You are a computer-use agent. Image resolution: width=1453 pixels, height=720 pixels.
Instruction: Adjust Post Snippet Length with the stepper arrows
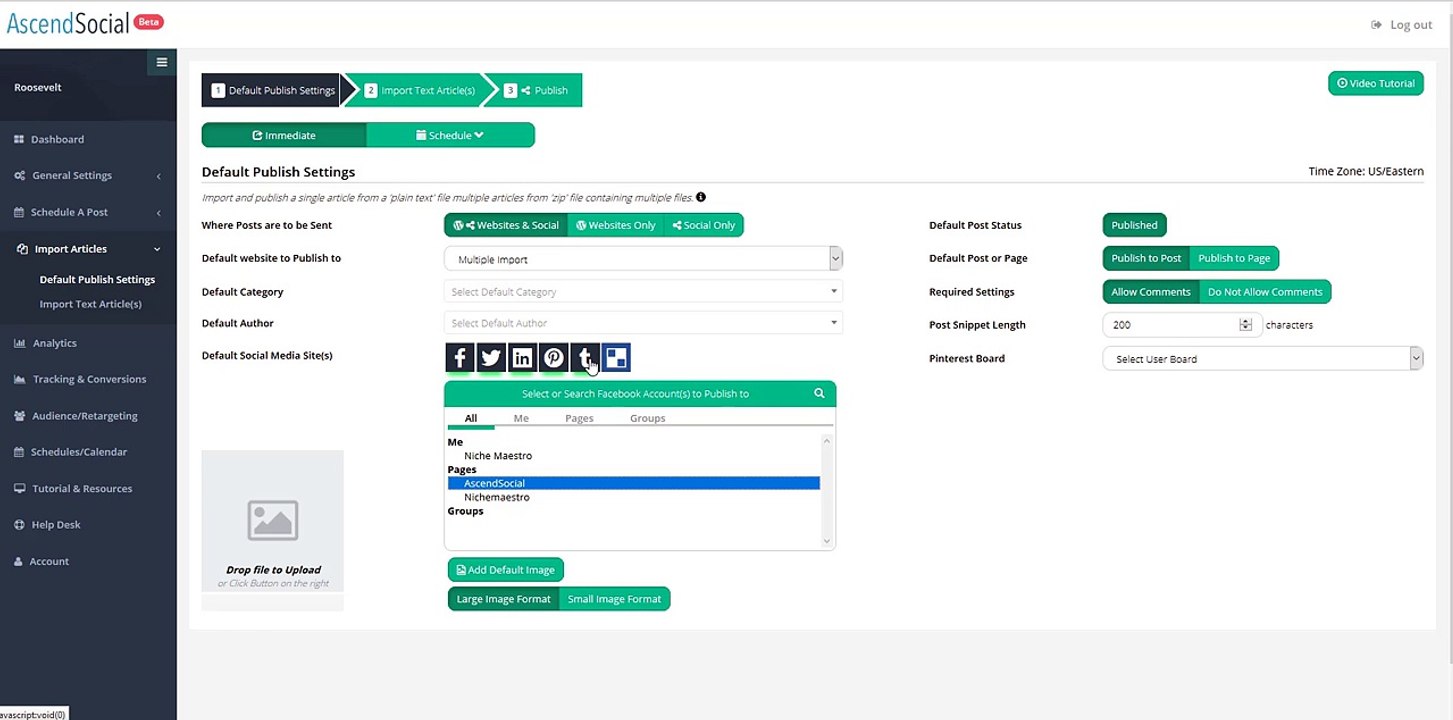[x=1245, y=325]
